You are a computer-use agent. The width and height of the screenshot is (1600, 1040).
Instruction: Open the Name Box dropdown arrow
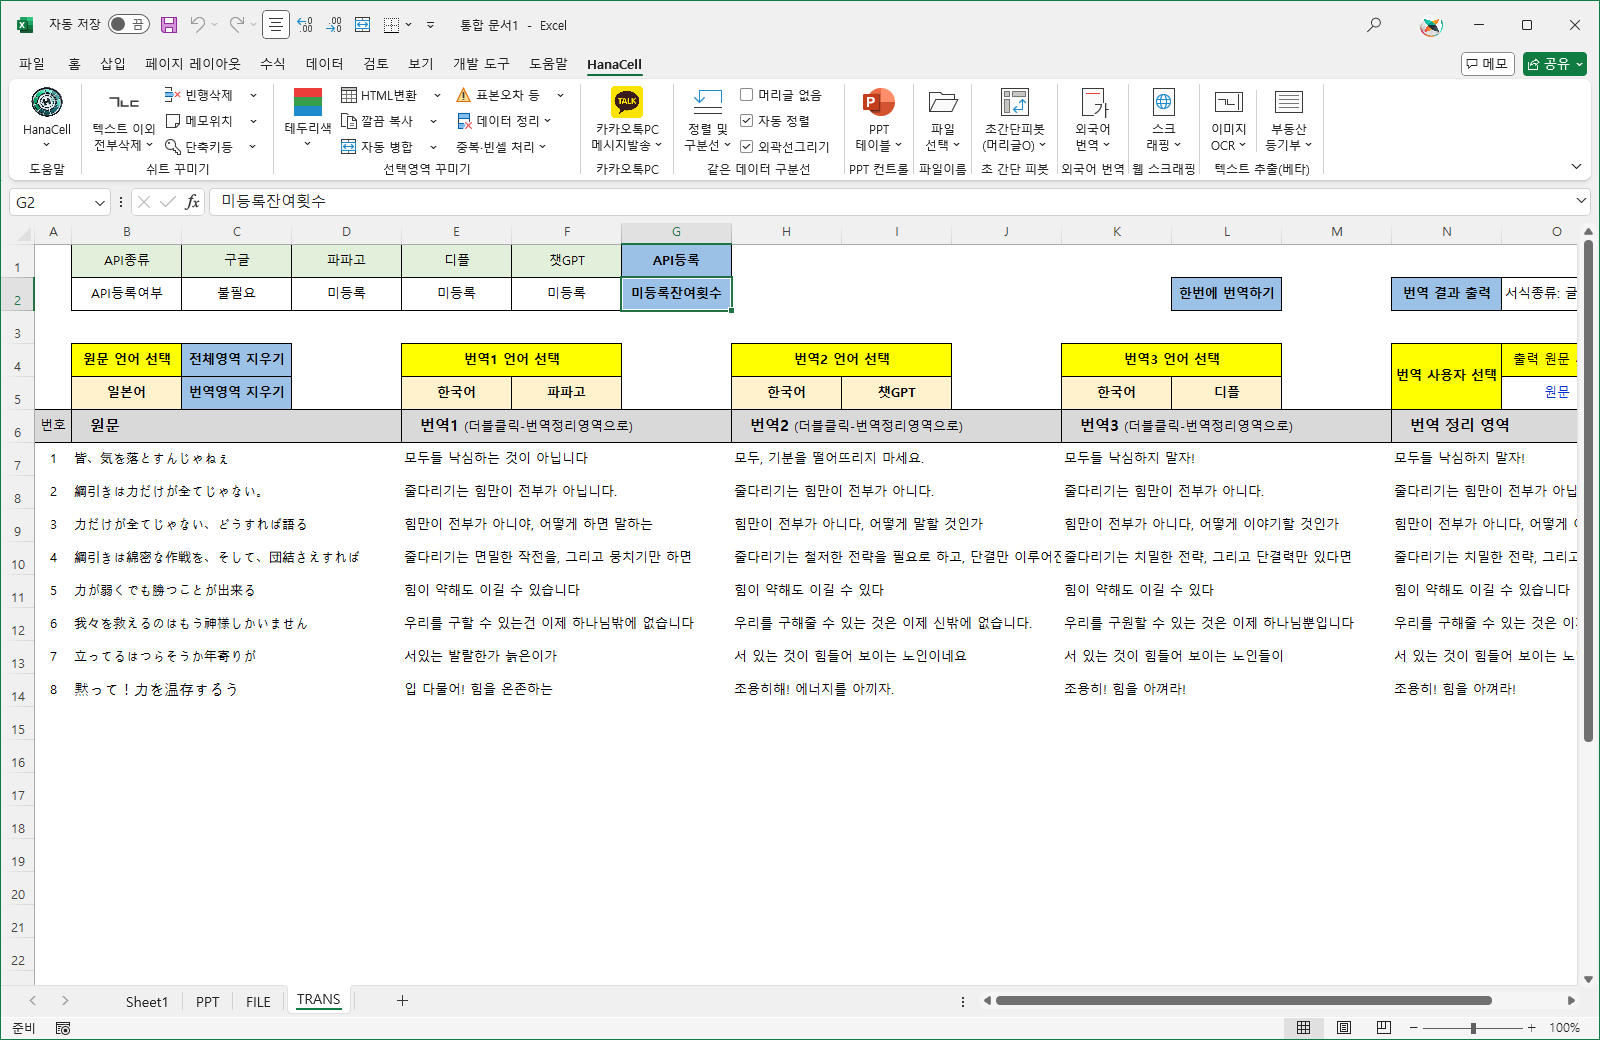[x=100, y=202]
